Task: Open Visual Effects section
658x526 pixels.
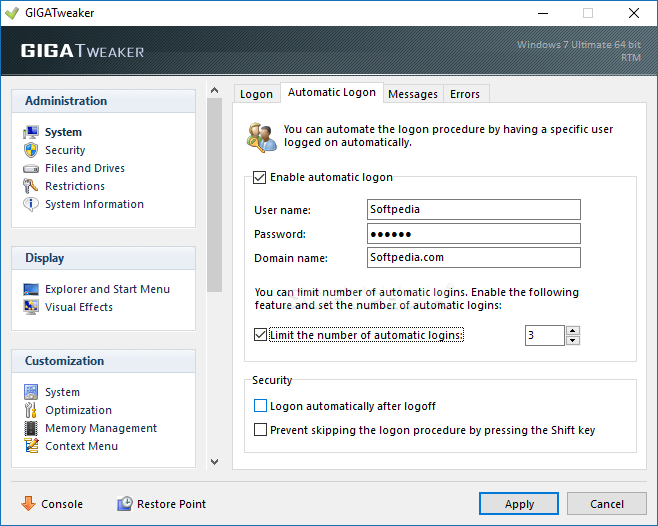Action: [x=79, y=307]
